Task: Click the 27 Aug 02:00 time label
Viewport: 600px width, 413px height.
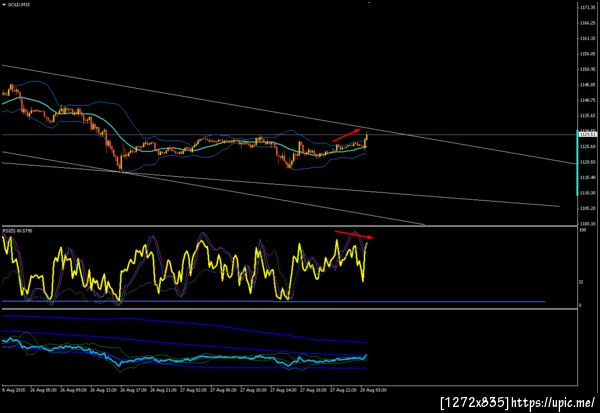Action: point(193,390)
